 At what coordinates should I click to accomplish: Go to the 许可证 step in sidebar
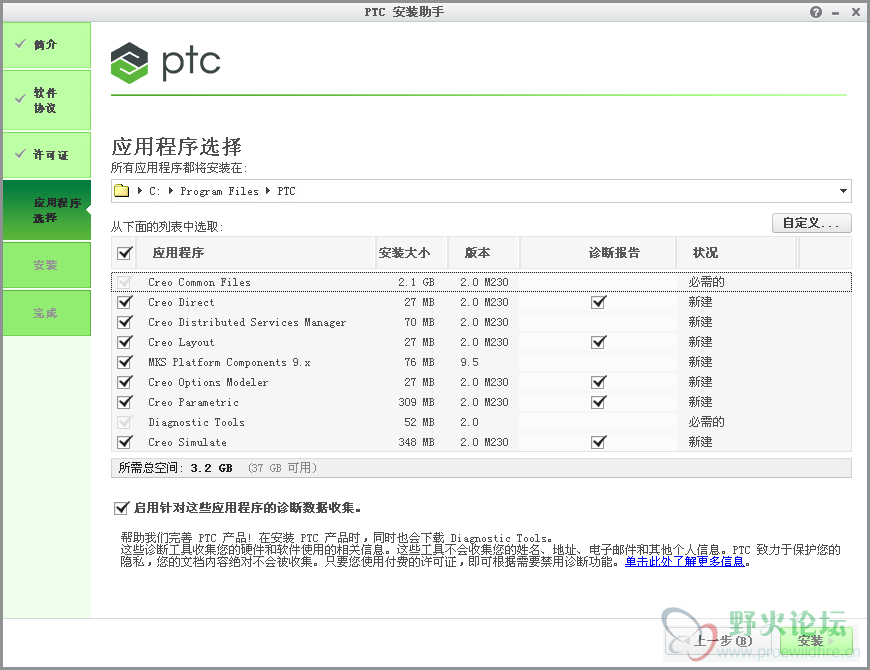point(47,155)
